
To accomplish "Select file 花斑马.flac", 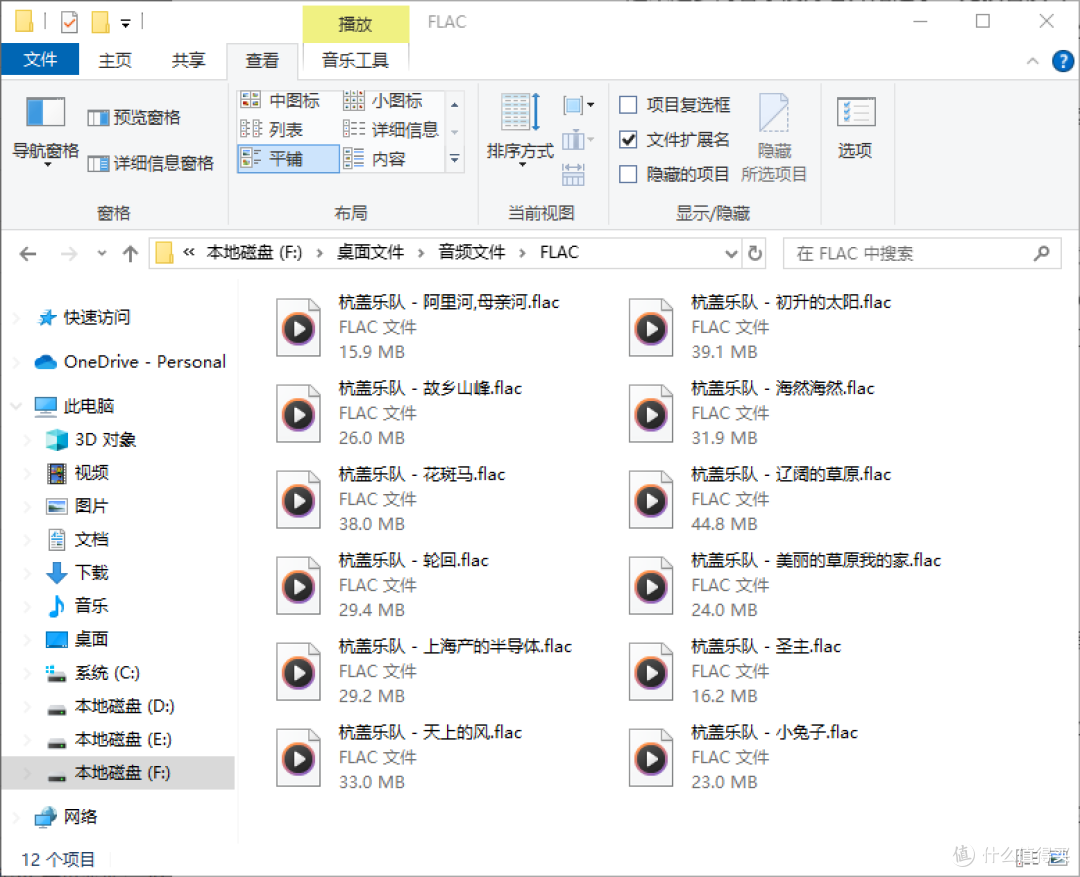I will [x=391, y=499].
